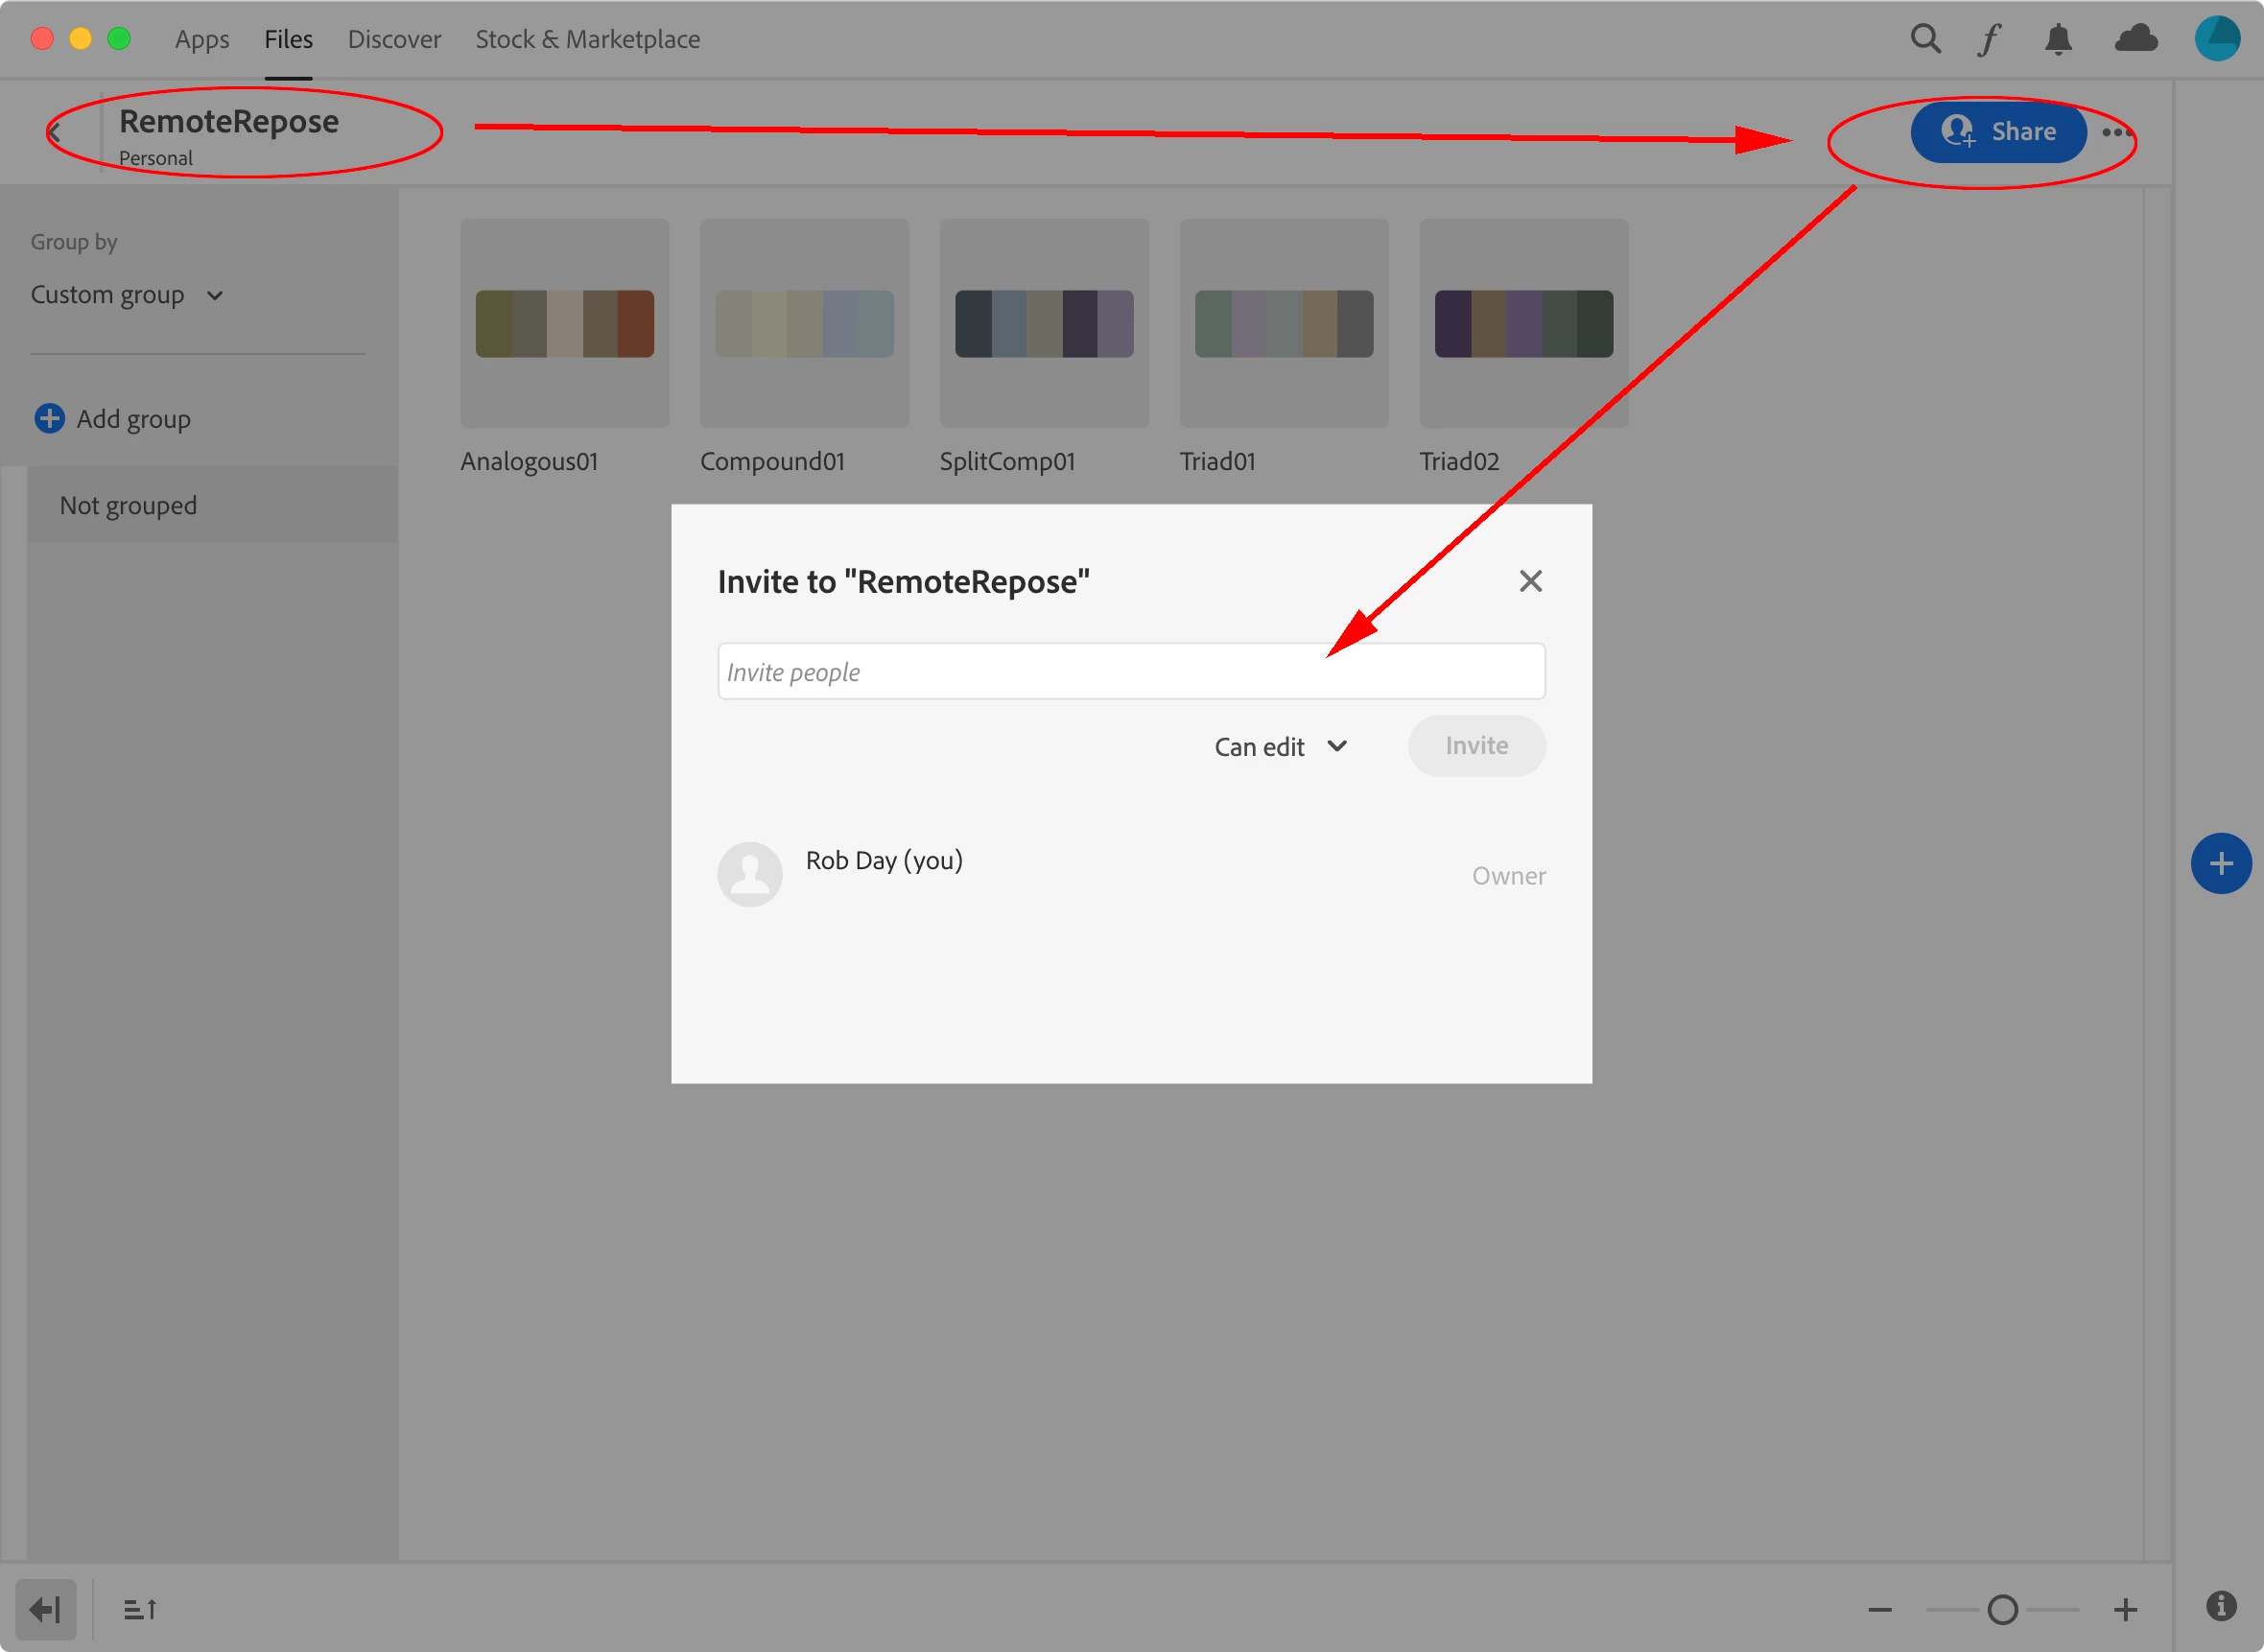Open the Stock & Marketplace tab

click(587, 39)
